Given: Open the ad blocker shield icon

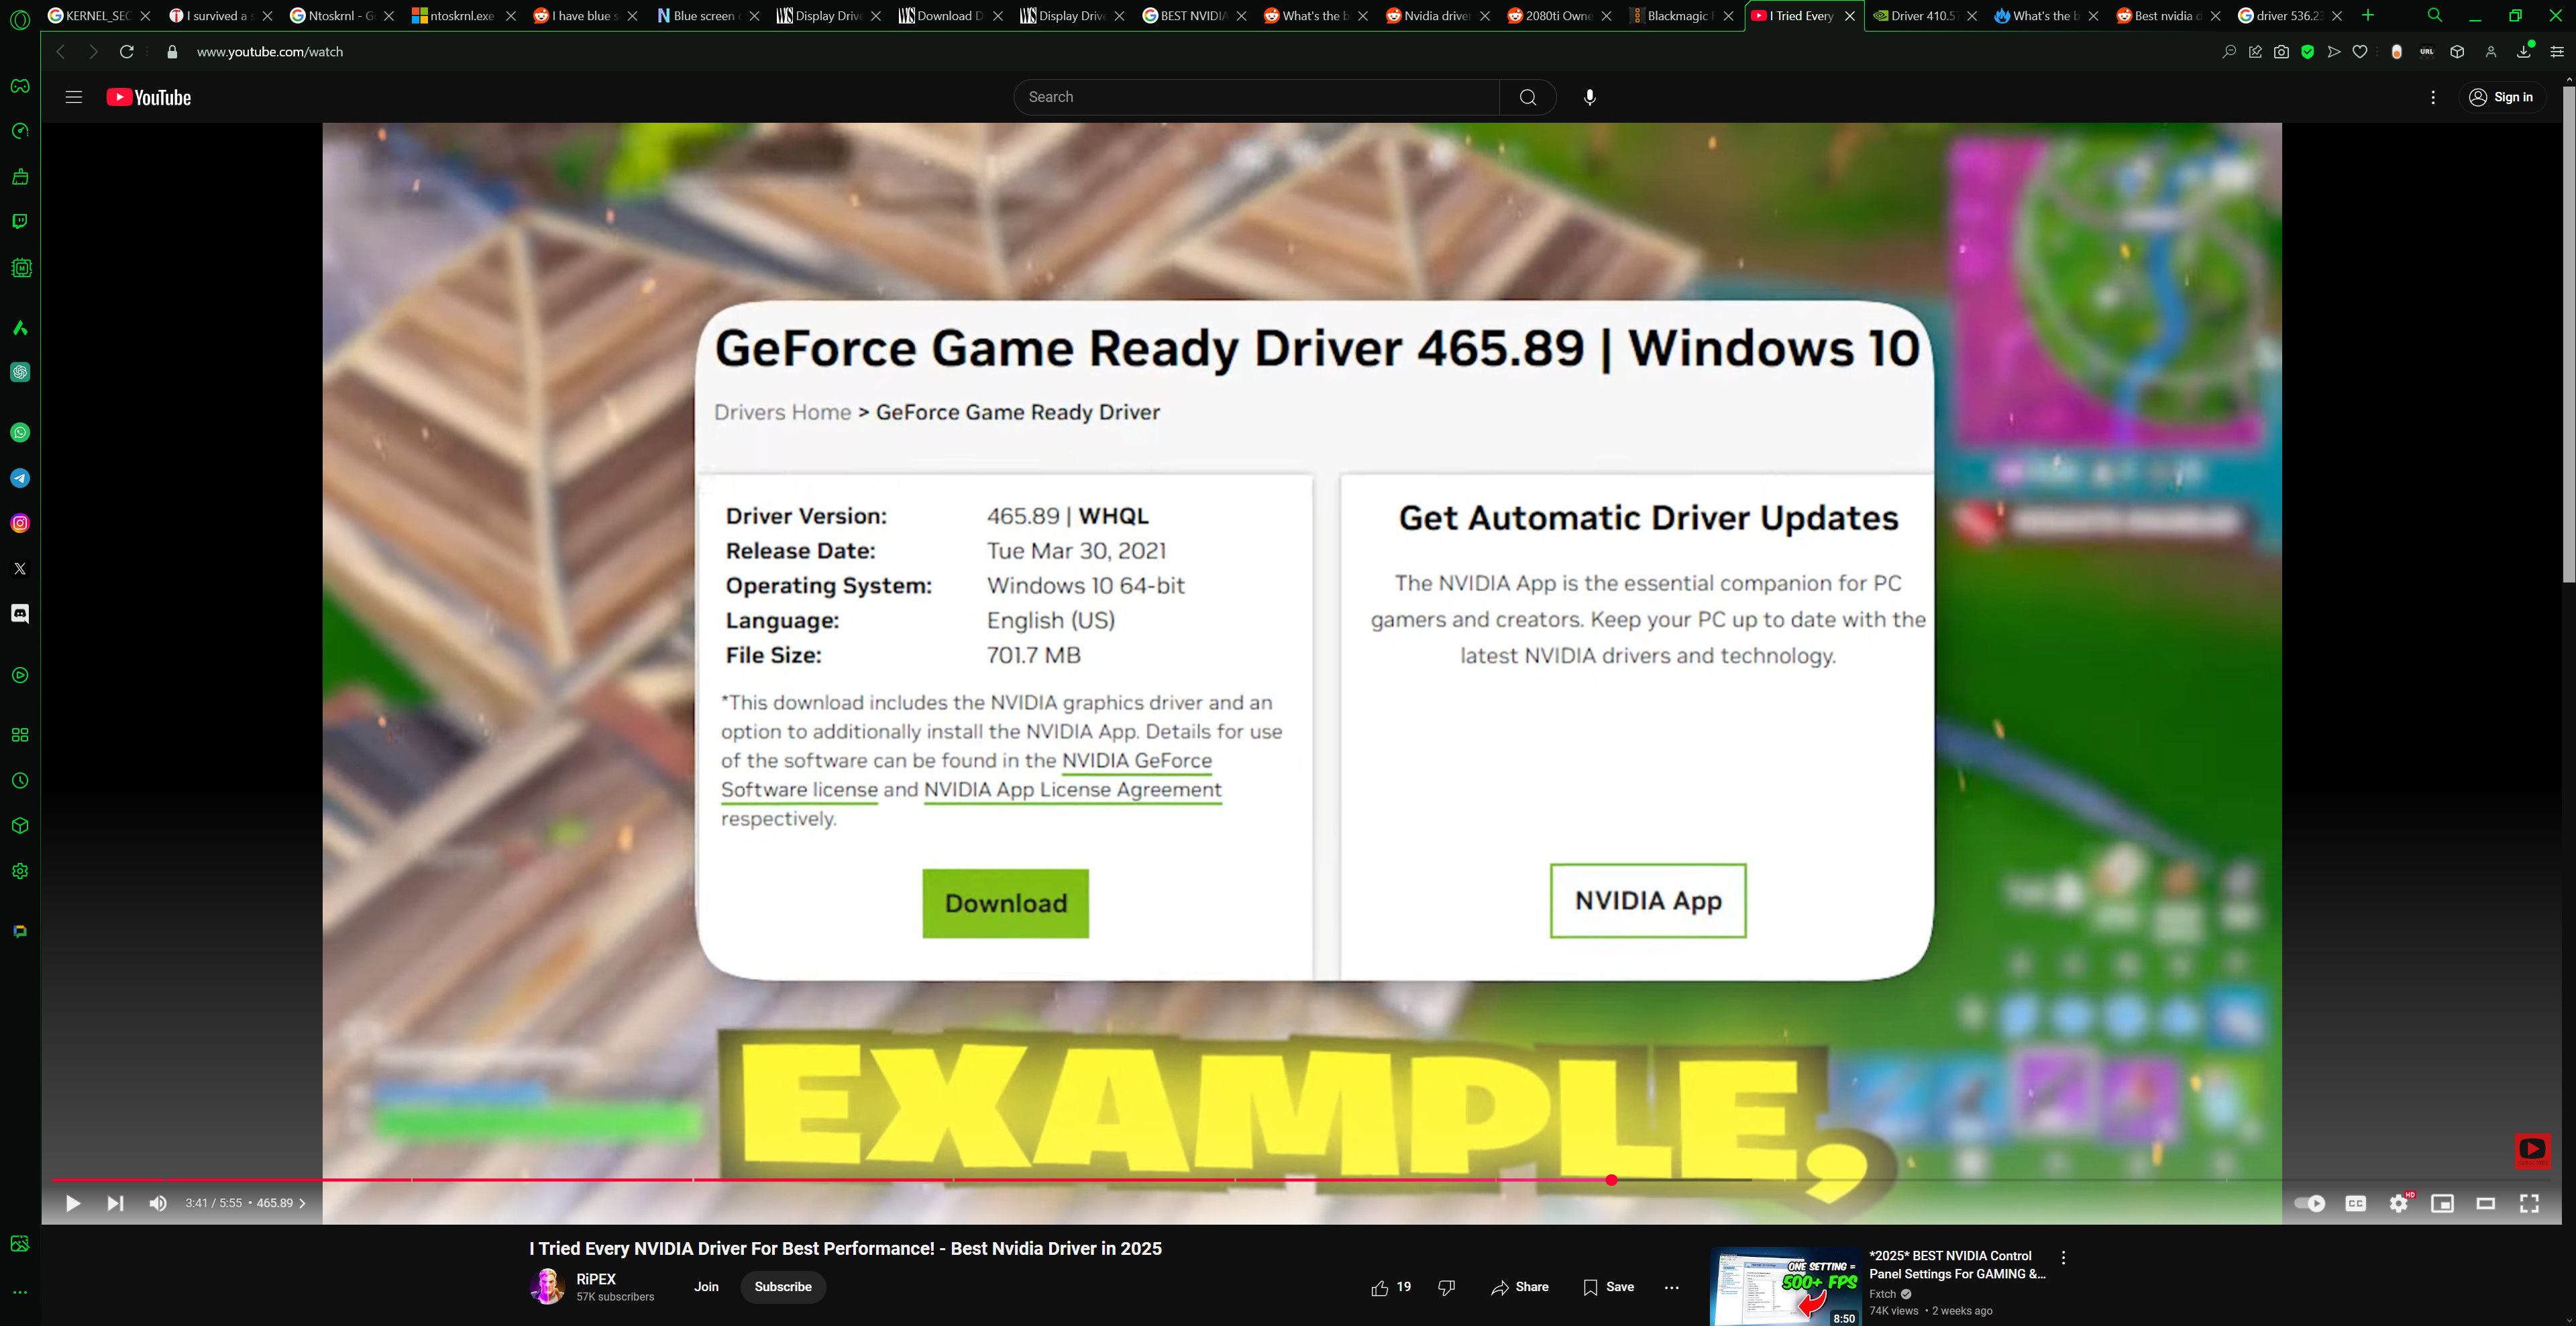Looking at the screenshot, I should [2308, 52].
